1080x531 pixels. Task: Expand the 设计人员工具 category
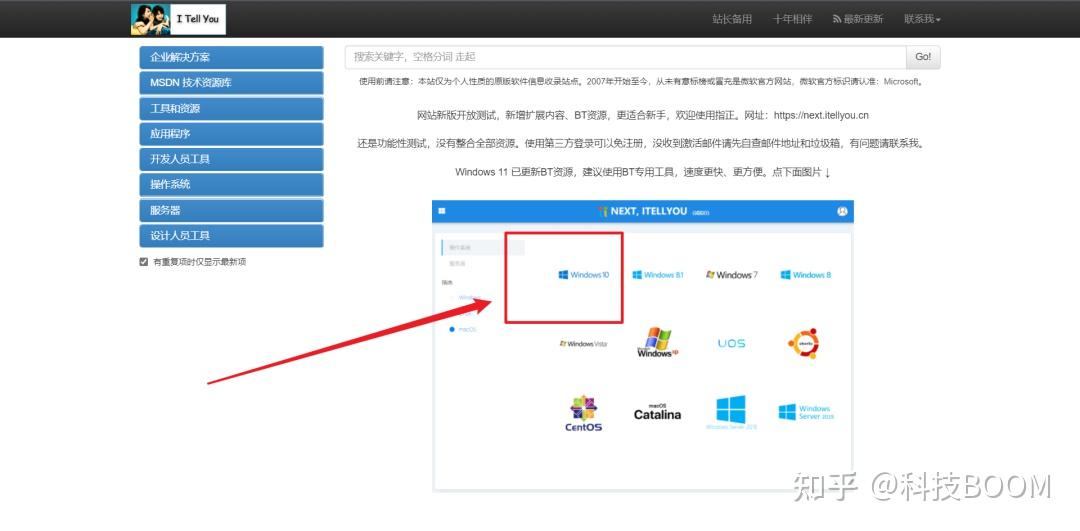231,236
